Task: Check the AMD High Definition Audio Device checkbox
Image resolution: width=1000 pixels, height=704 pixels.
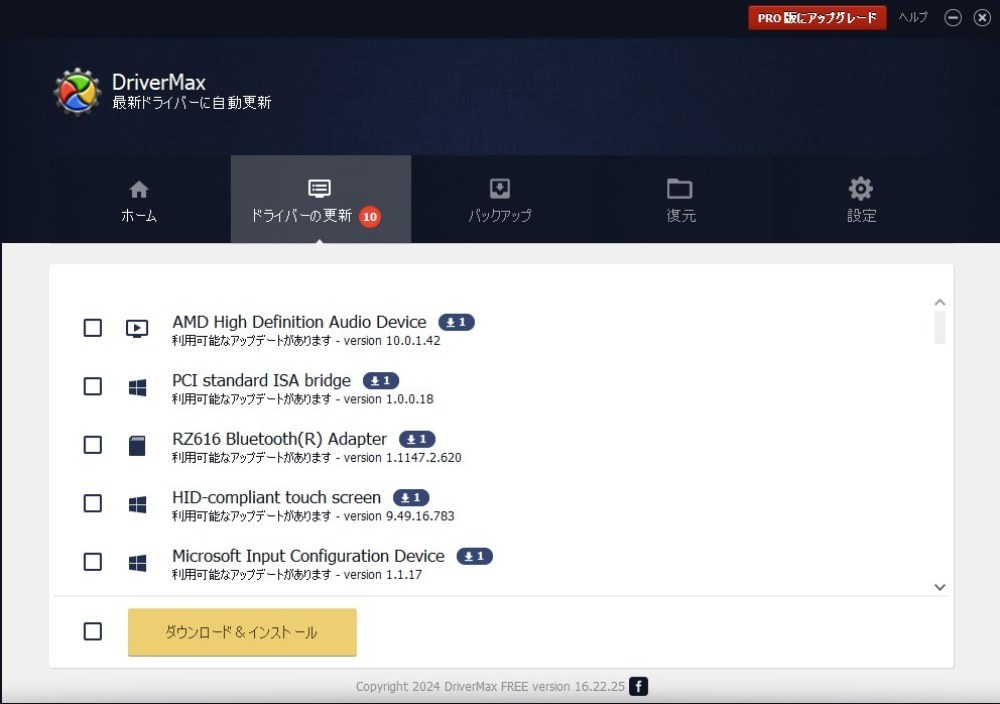Action: (93, 328)
